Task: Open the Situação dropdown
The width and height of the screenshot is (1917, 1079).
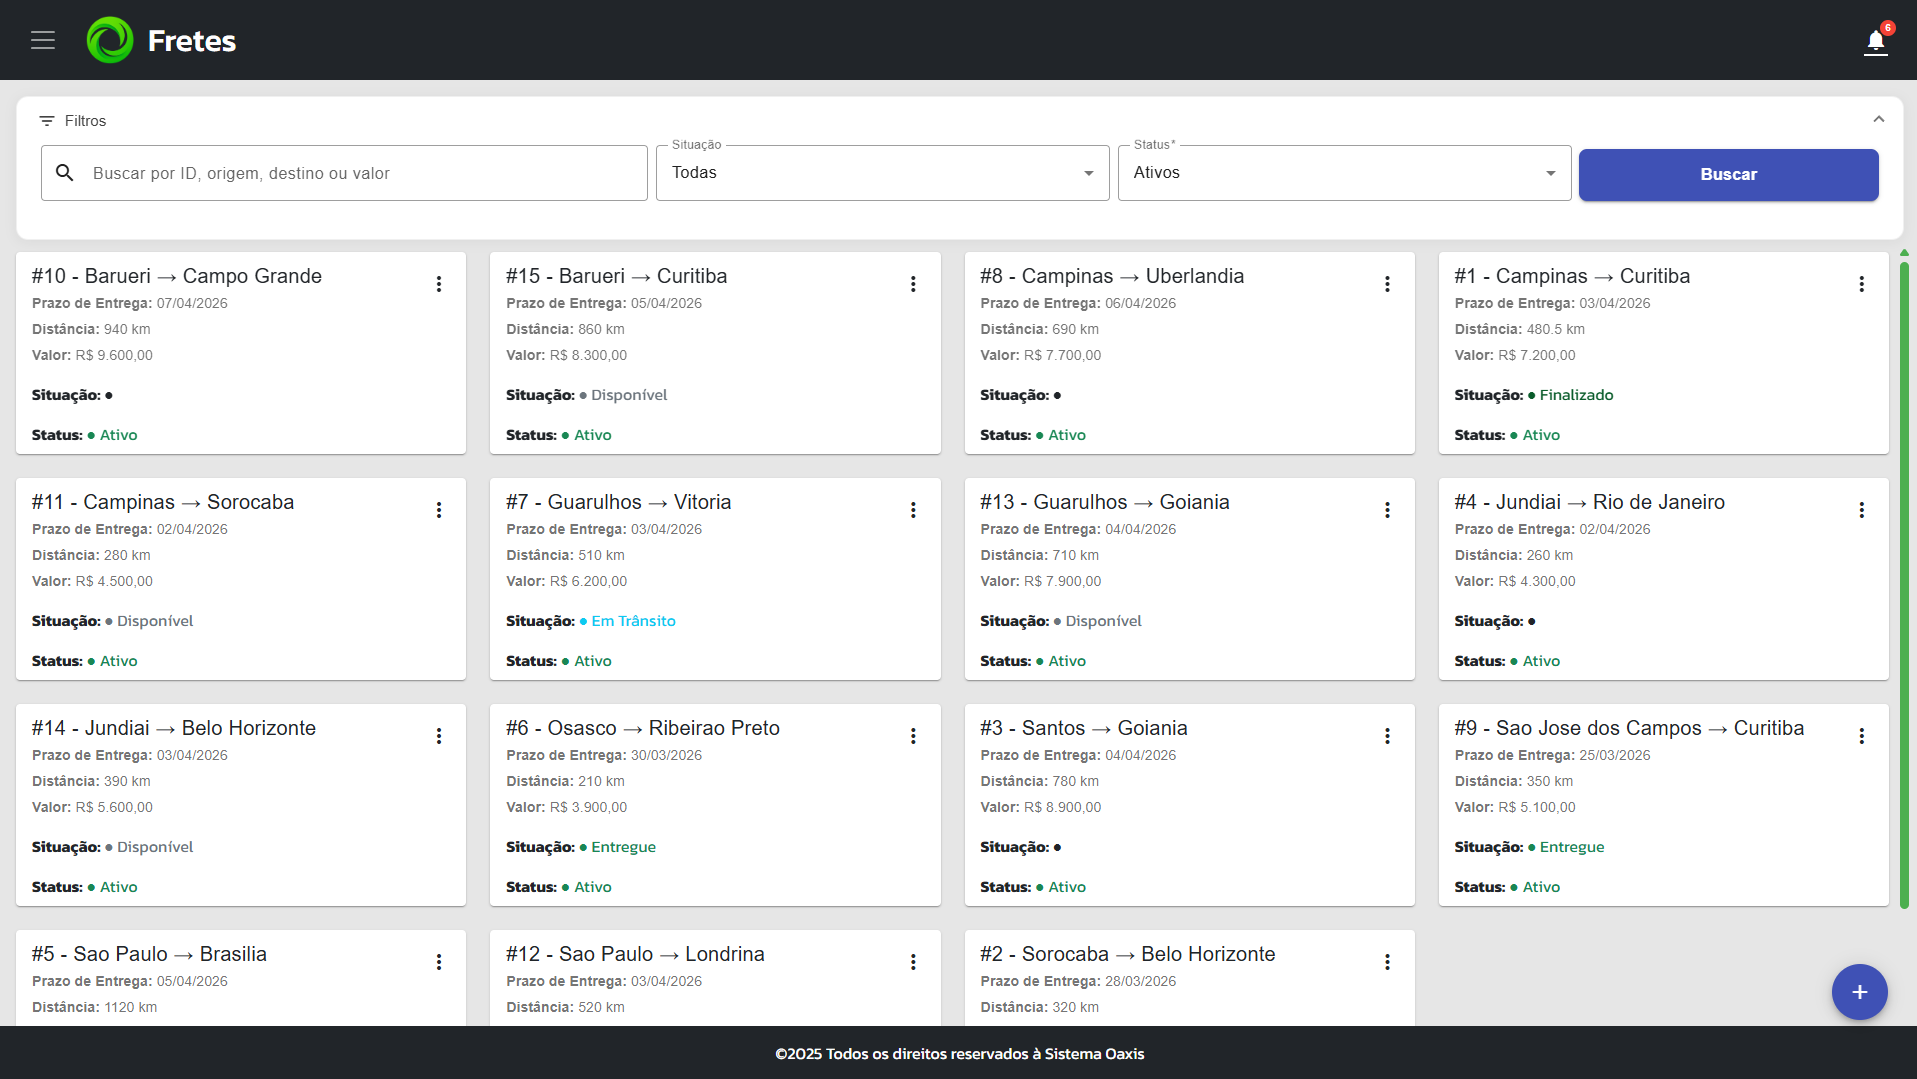Action: [x=882, y=173]
